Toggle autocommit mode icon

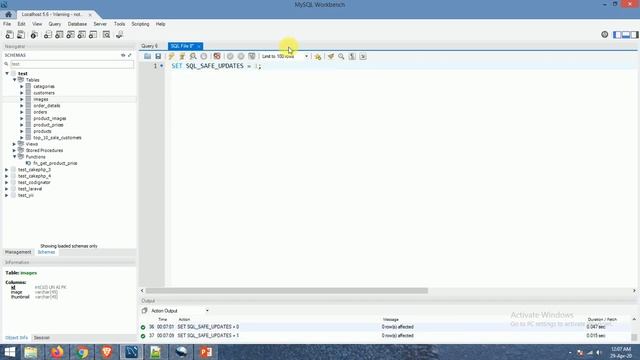pos(252,56)
